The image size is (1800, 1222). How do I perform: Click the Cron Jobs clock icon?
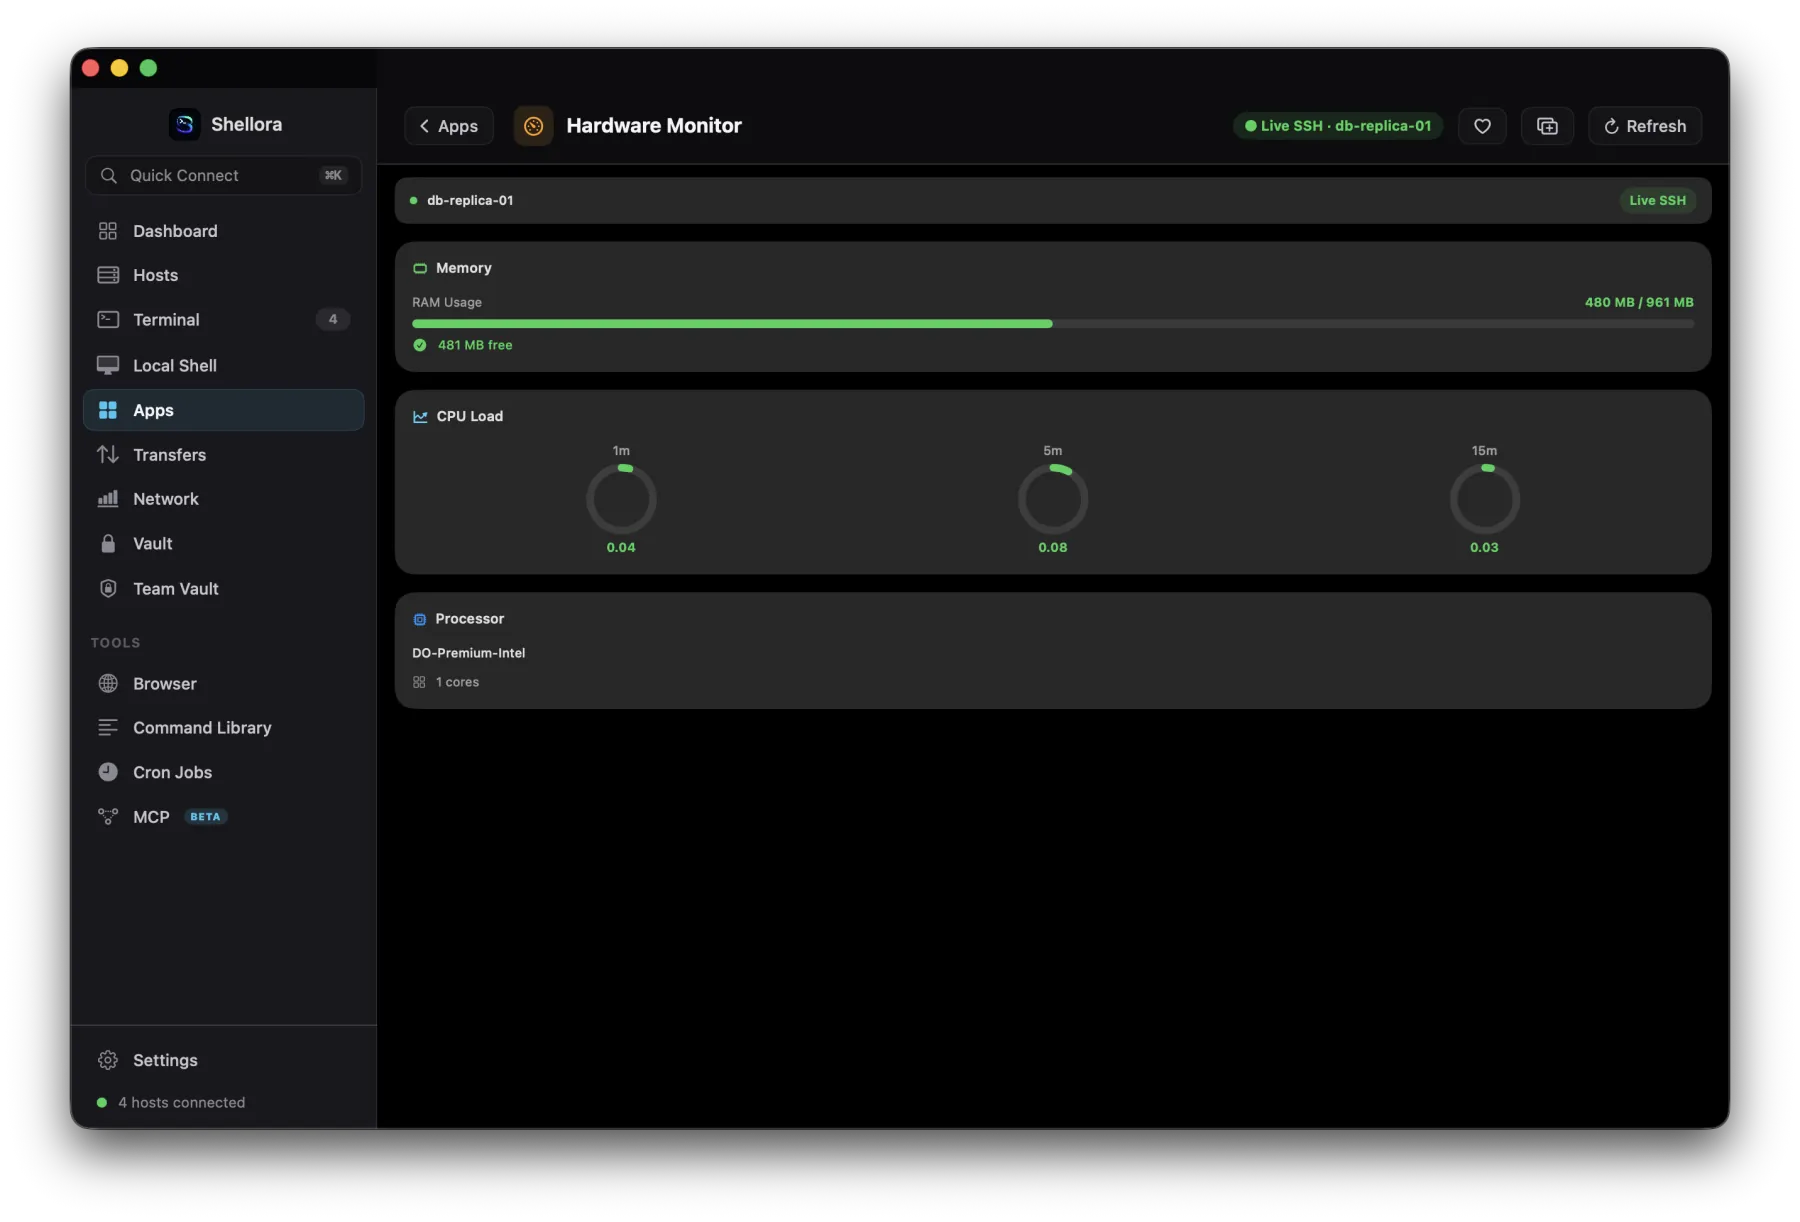tap(108, 772)
